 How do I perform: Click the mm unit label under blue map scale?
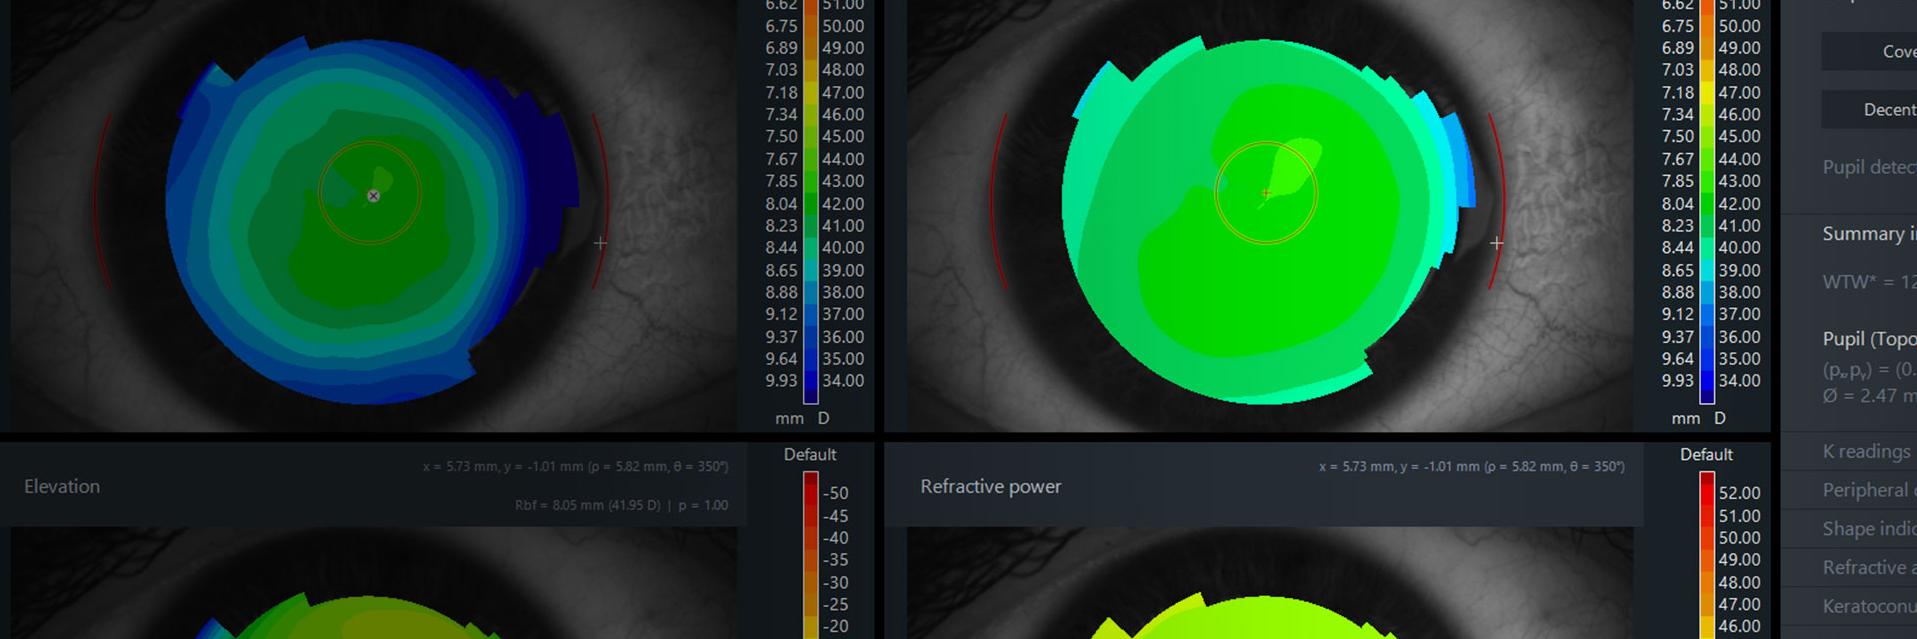tap(788, 418)
